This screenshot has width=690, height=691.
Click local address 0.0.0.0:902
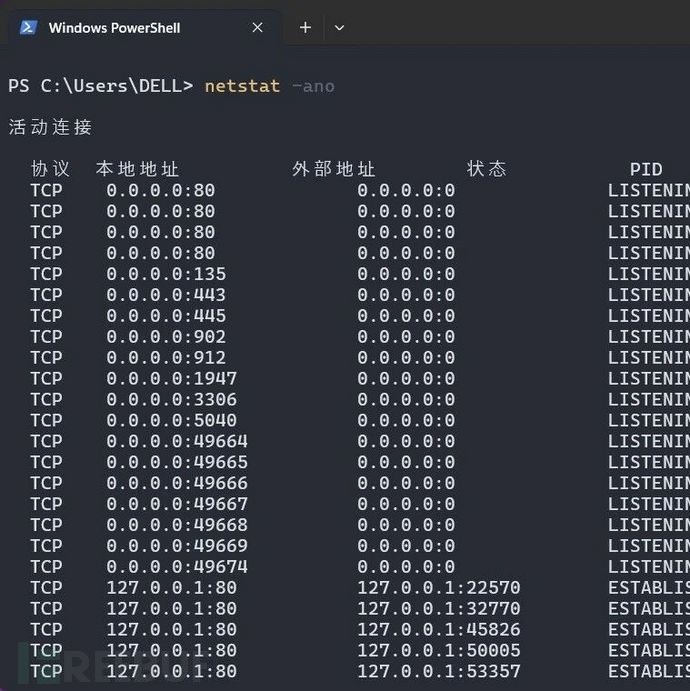pyautogui.click(x=166, y=337)
